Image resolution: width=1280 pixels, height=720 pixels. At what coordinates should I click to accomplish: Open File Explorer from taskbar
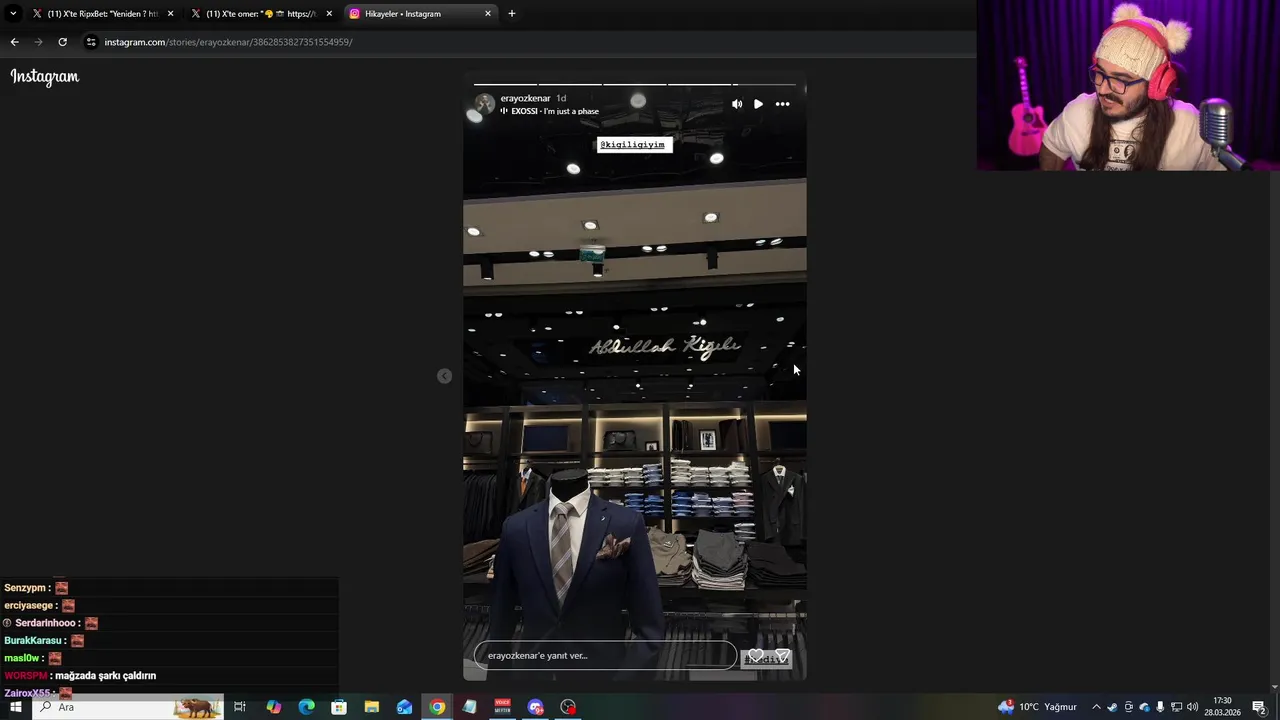click(371, 707)
